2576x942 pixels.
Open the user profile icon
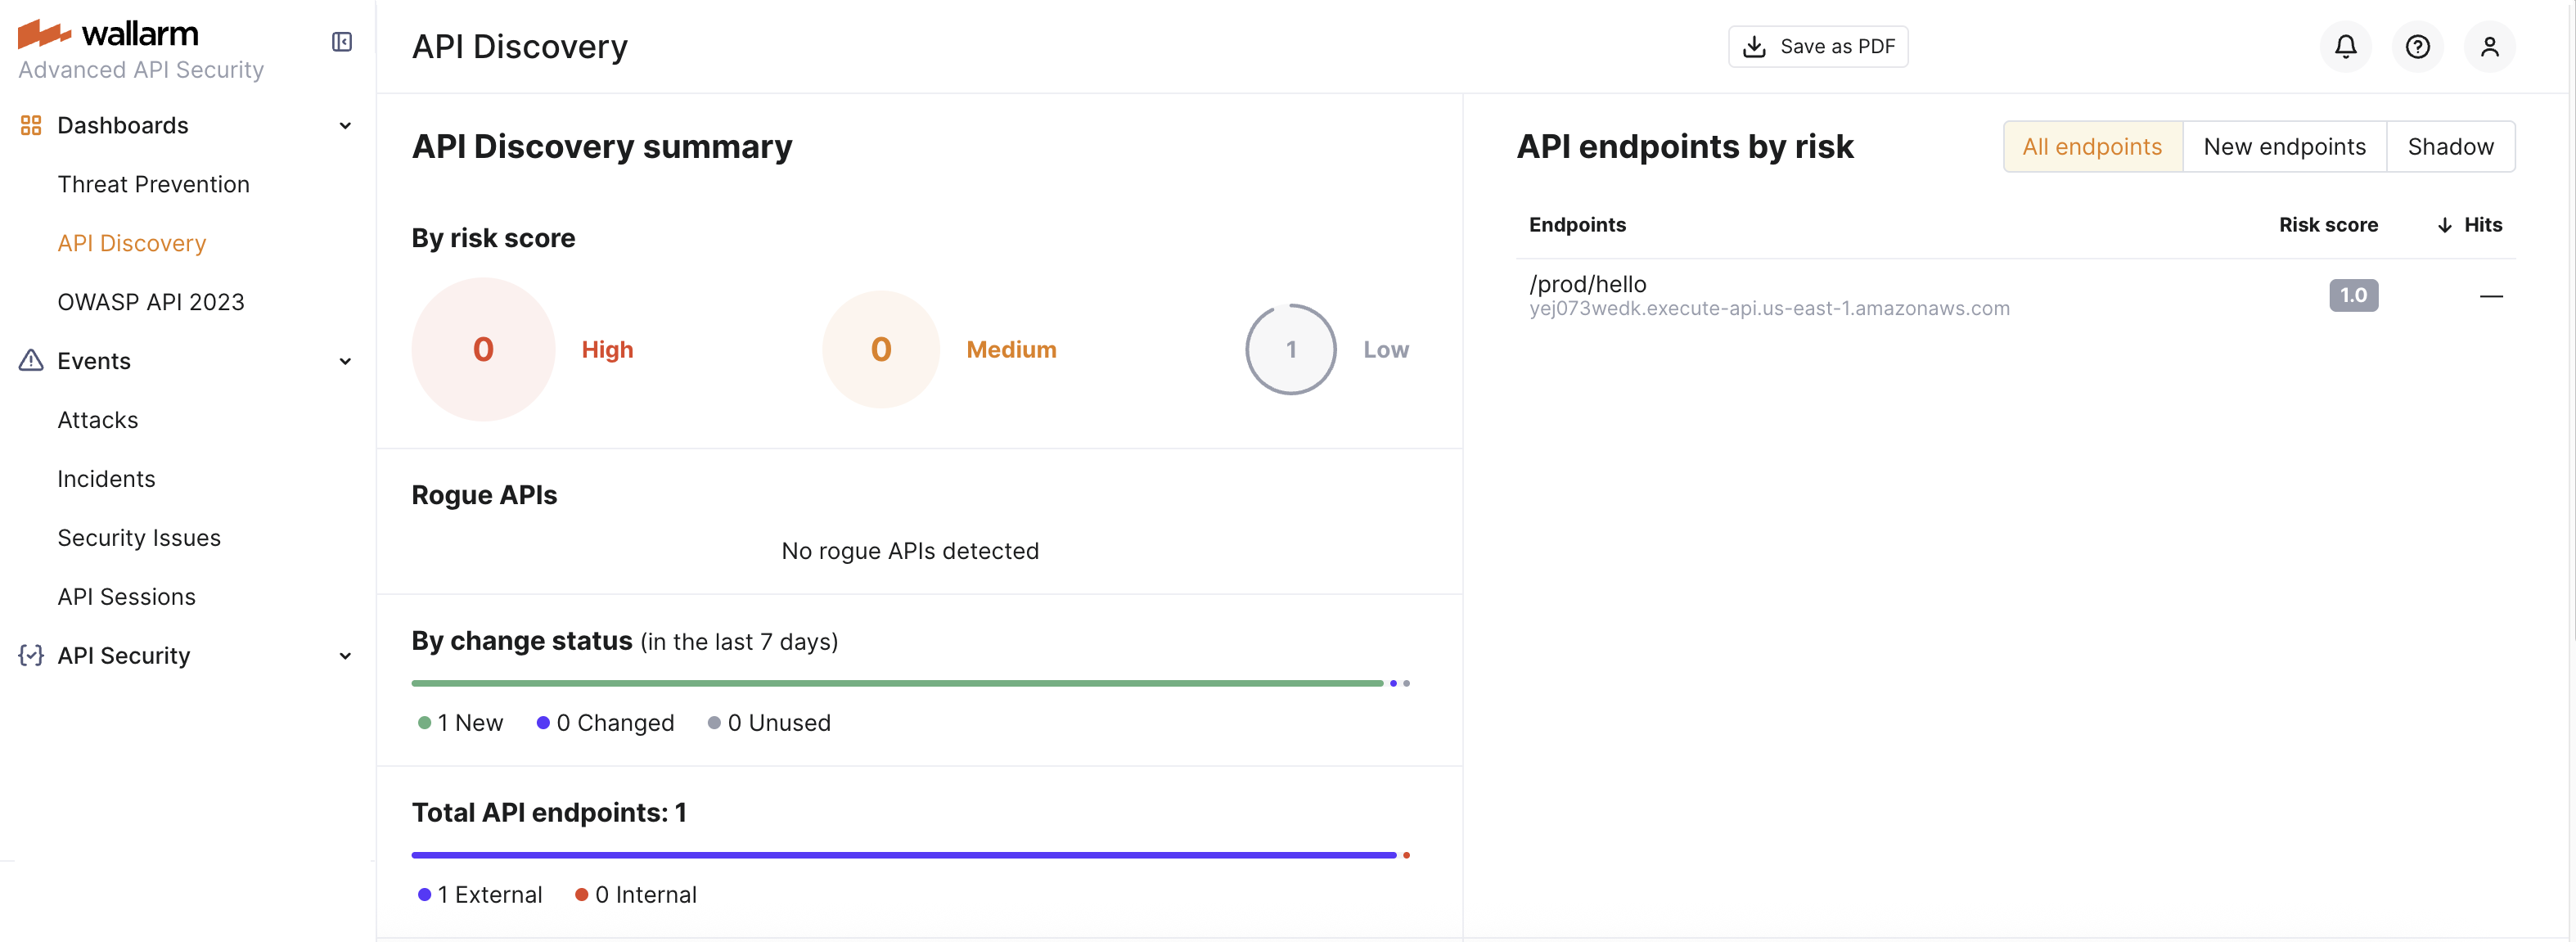pyautogui.click(x=2491, y=46)
